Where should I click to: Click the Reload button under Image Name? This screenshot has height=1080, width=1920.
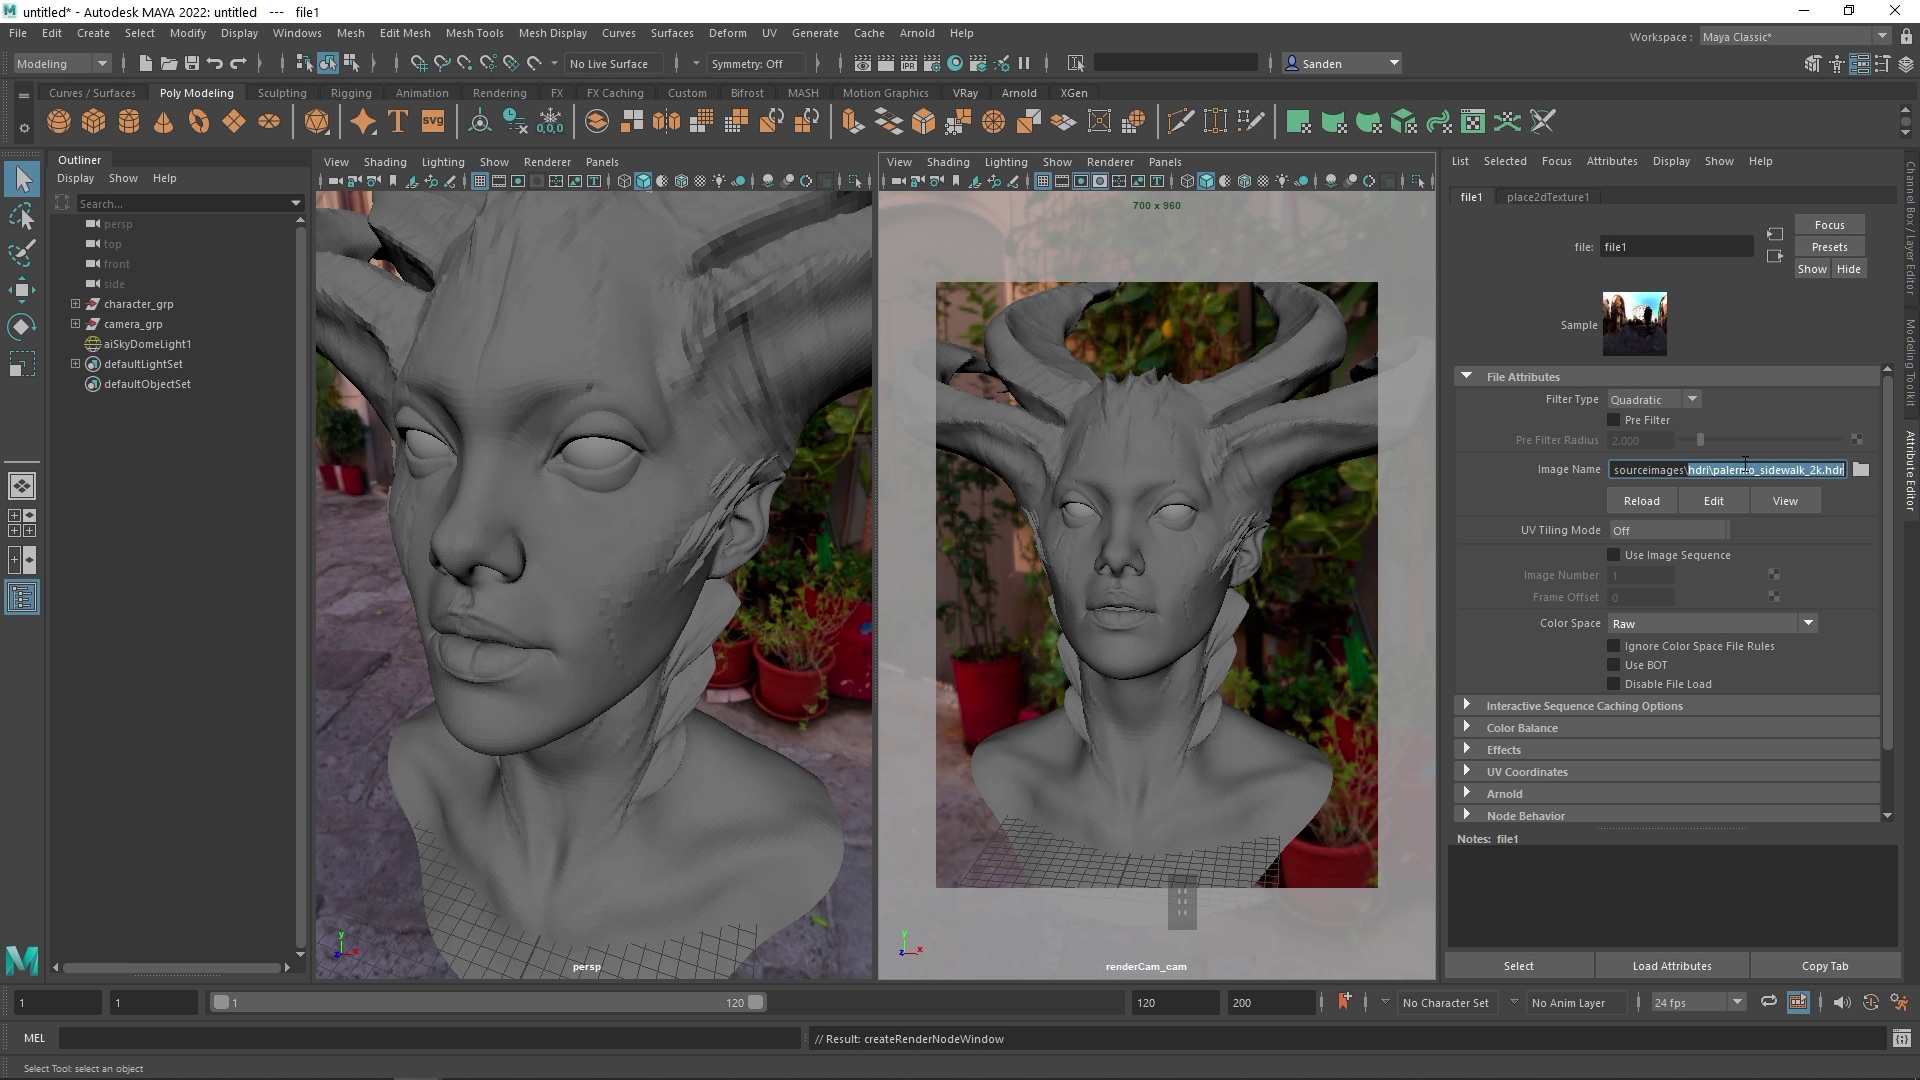(x=1641, y=500)
